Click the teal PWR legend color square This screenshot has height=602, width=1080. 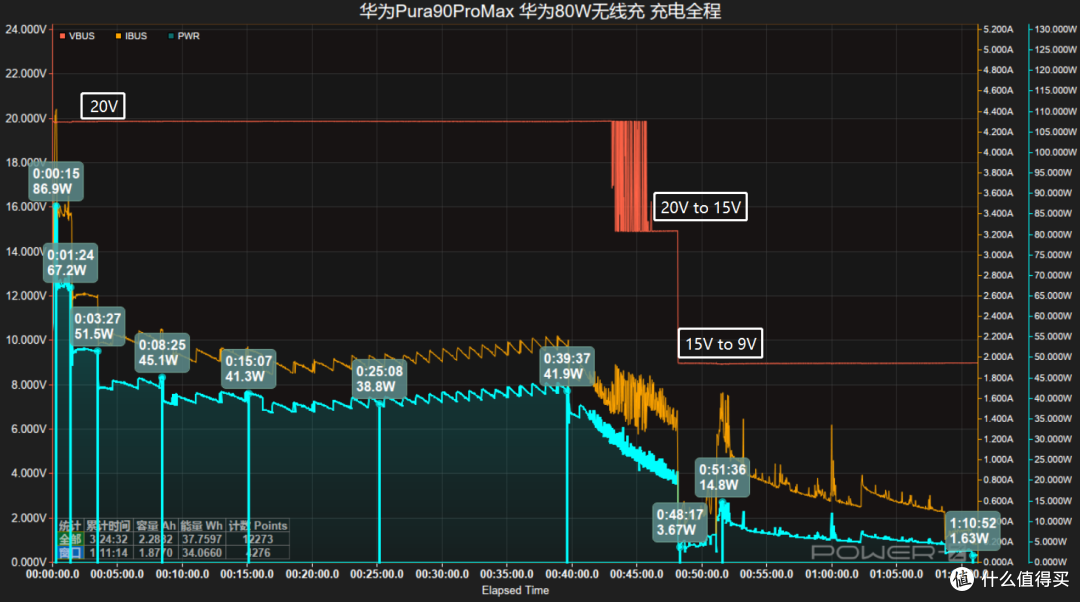171,36
